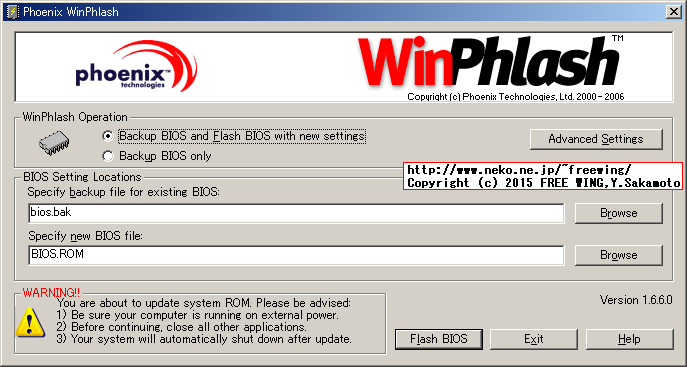This screenshot has height=367, width=687.
Task: Click the WinPhlash title bar app icon
Action: [12, 12]
